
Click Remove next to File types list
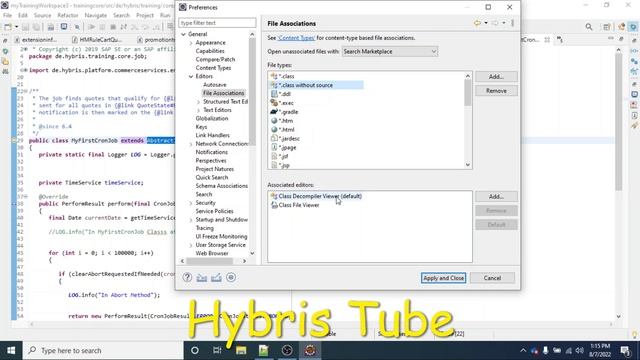pos(496,91)
